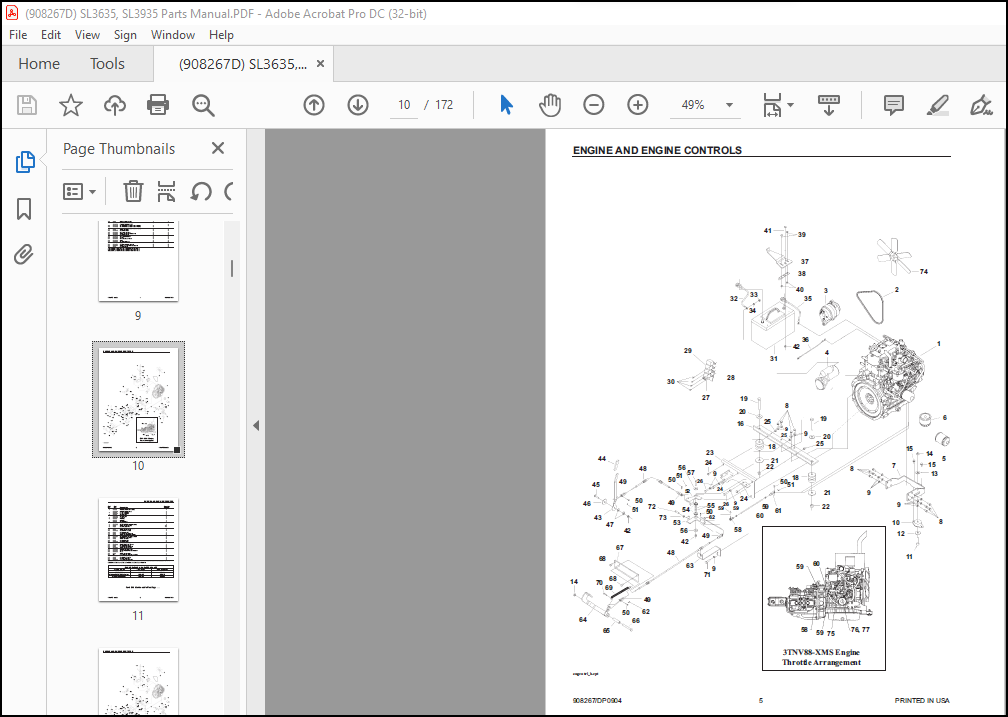Click the 49% zoom value field
Image resolution: width=1008 pixels, height=717 pixels.
[693, 105]
